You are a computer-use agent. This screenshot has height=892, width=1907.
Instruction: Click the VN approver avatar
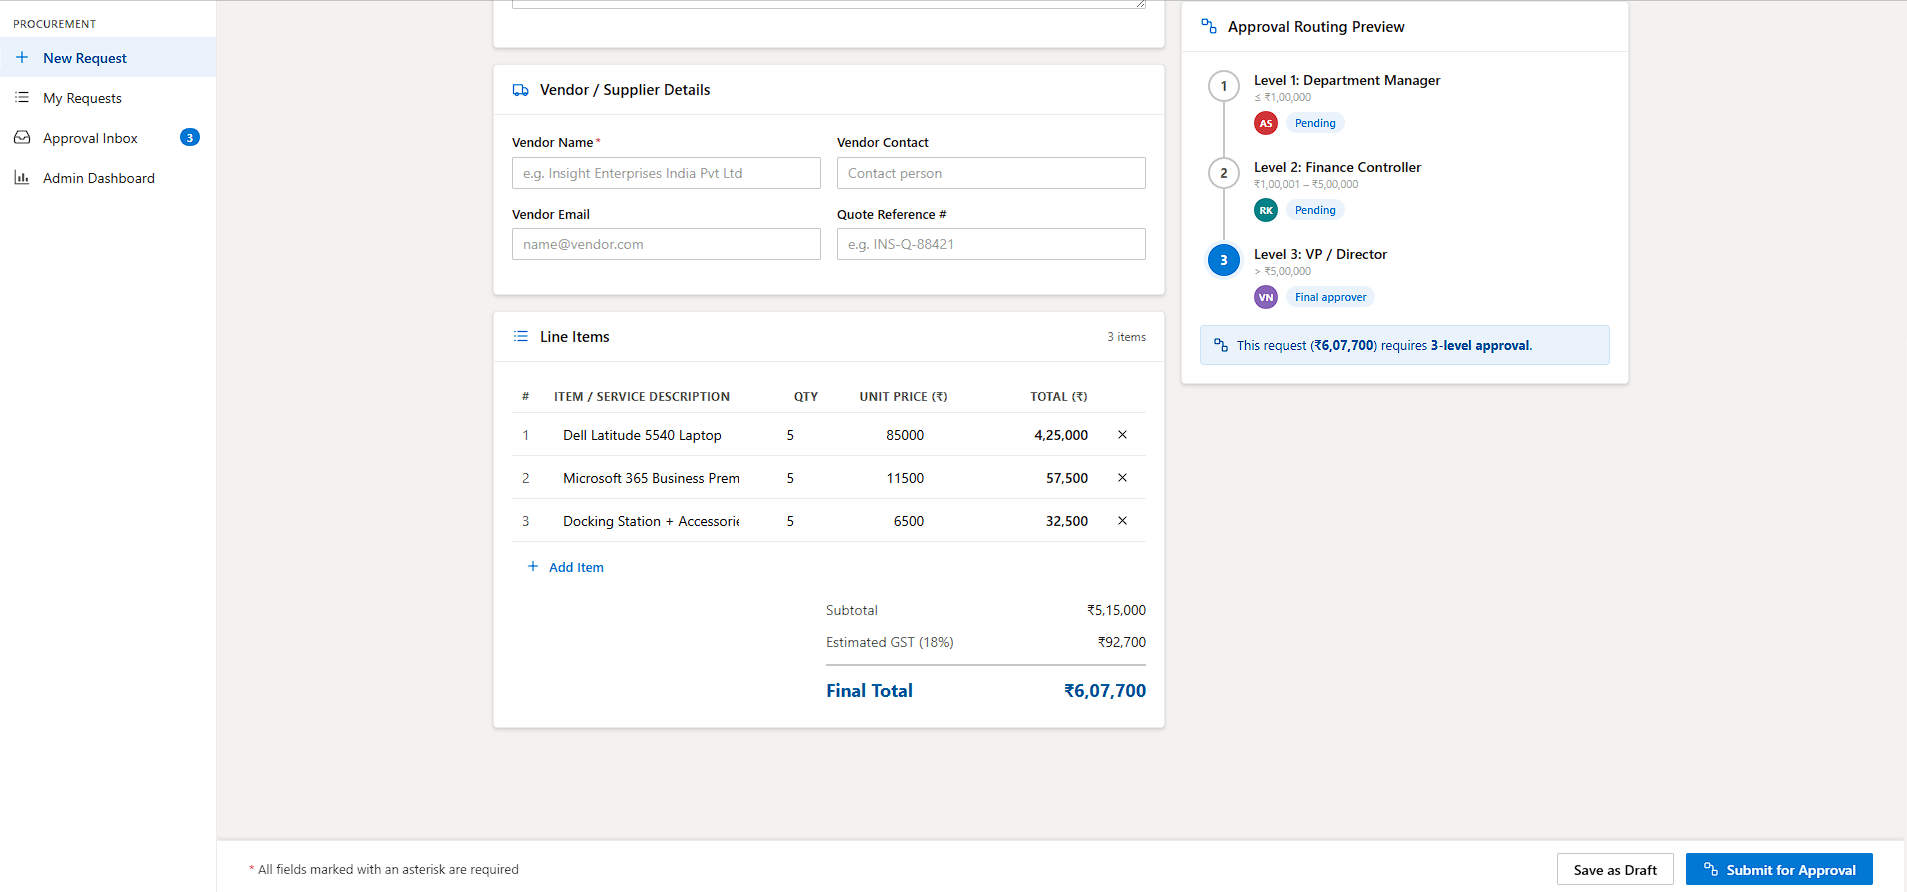(1266, 297)
